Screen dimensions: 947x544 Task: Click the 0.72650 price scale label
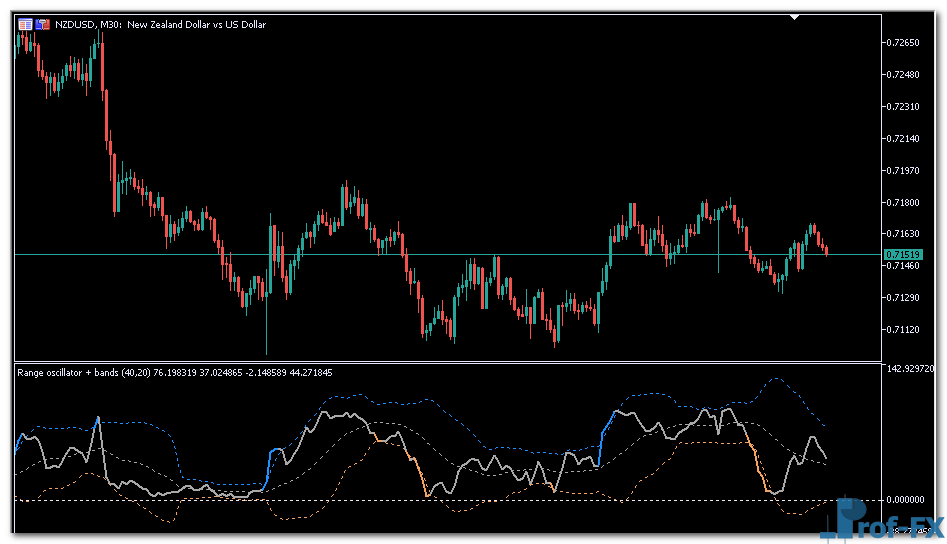click(903, 42)
